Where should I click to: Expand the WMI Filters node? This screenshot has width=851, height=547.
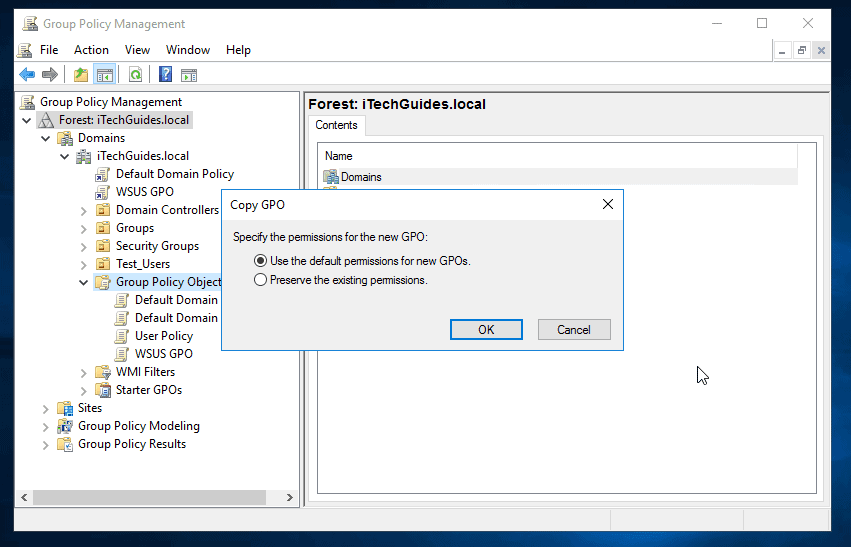coord(84,372)
